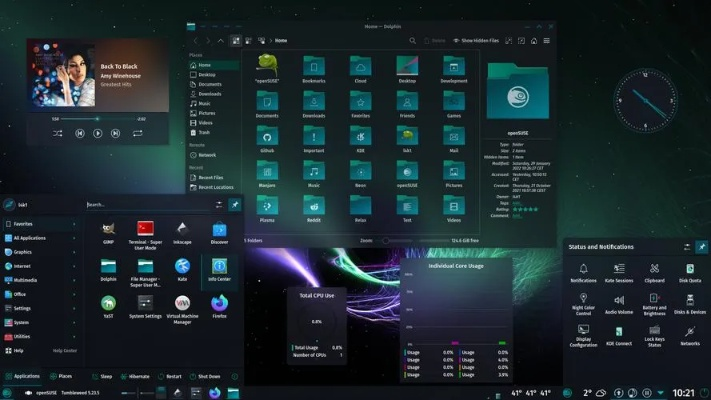Switch to the Places tab in launcher

pos(61,377)
